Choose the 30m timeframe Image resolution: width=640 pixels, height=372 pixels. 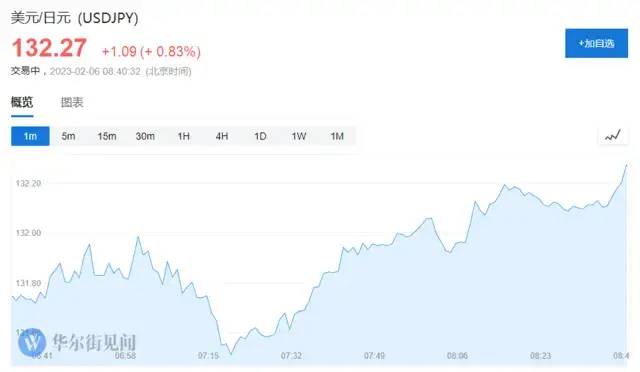pyautogui.click(x=145, y=136)
